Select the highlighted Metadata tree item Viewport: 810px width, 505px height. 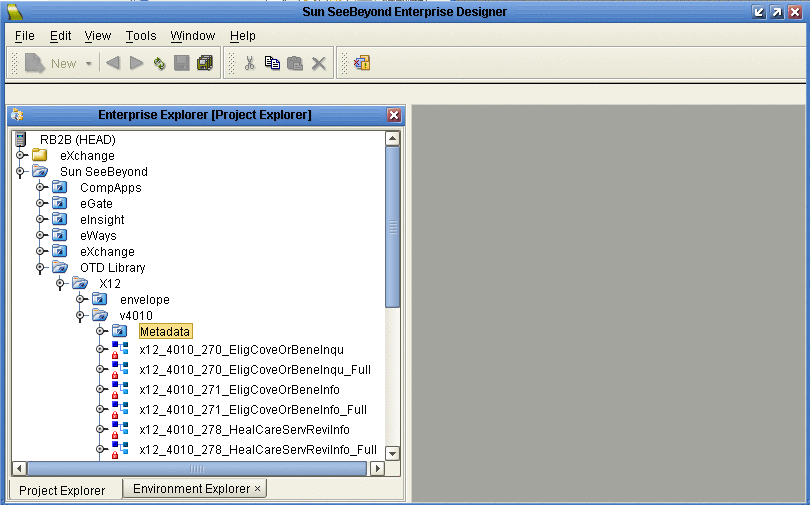[x=165, y=332]
